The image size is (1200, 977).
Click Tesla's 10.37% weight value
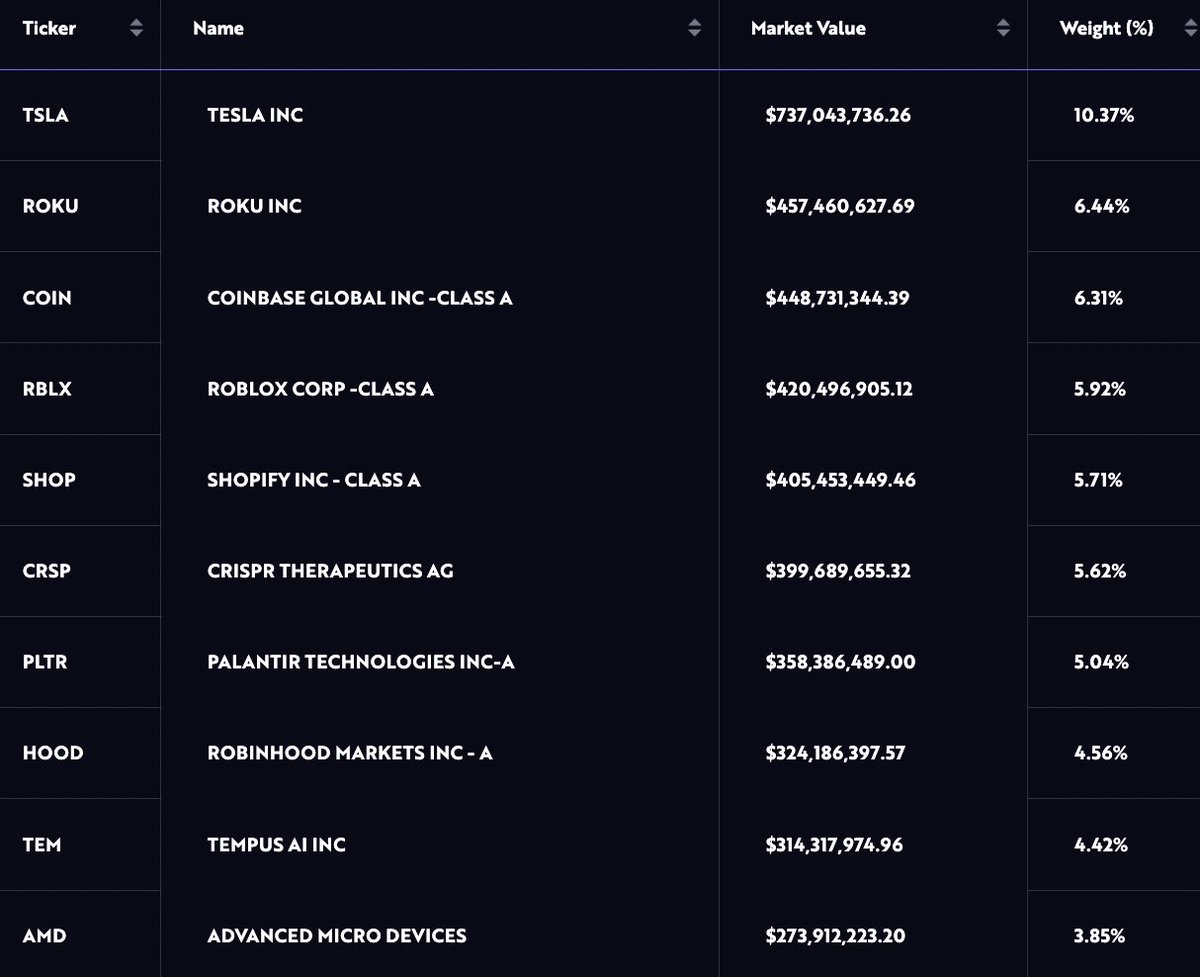pyautogui.click(x=1103, y=115)
